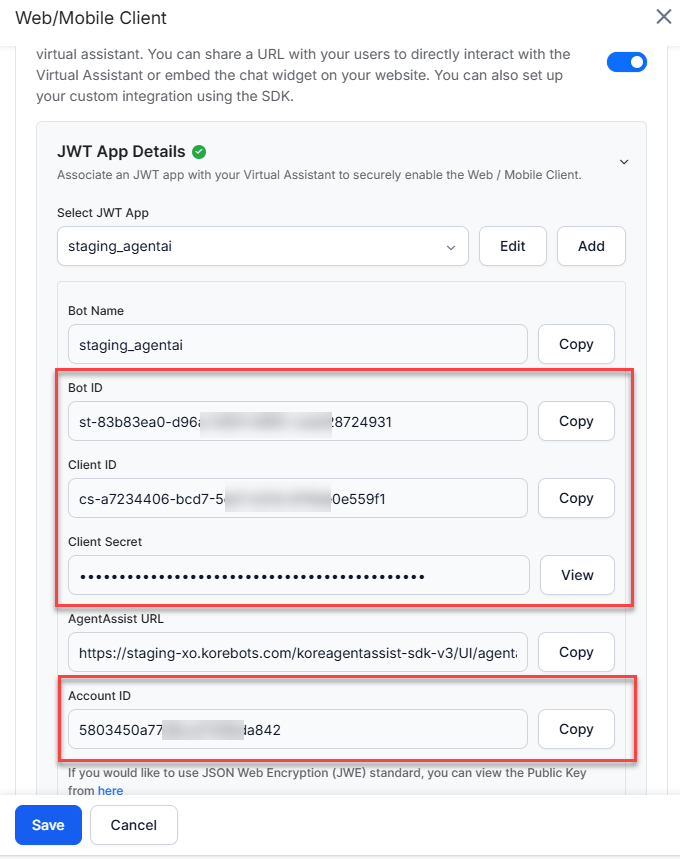The height and width of the screenshot is (859, 680).
Task: View the hidden Client Secret
Action: 577,575
